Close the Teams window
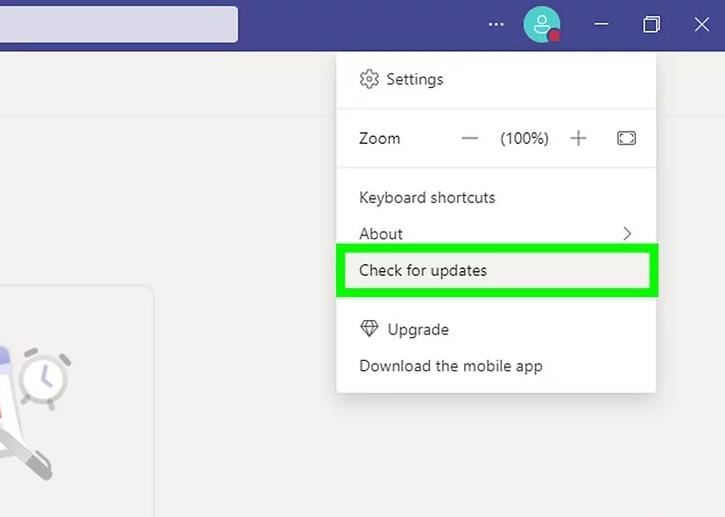Screen dimensions: 725x517 (x=701, y=24)
